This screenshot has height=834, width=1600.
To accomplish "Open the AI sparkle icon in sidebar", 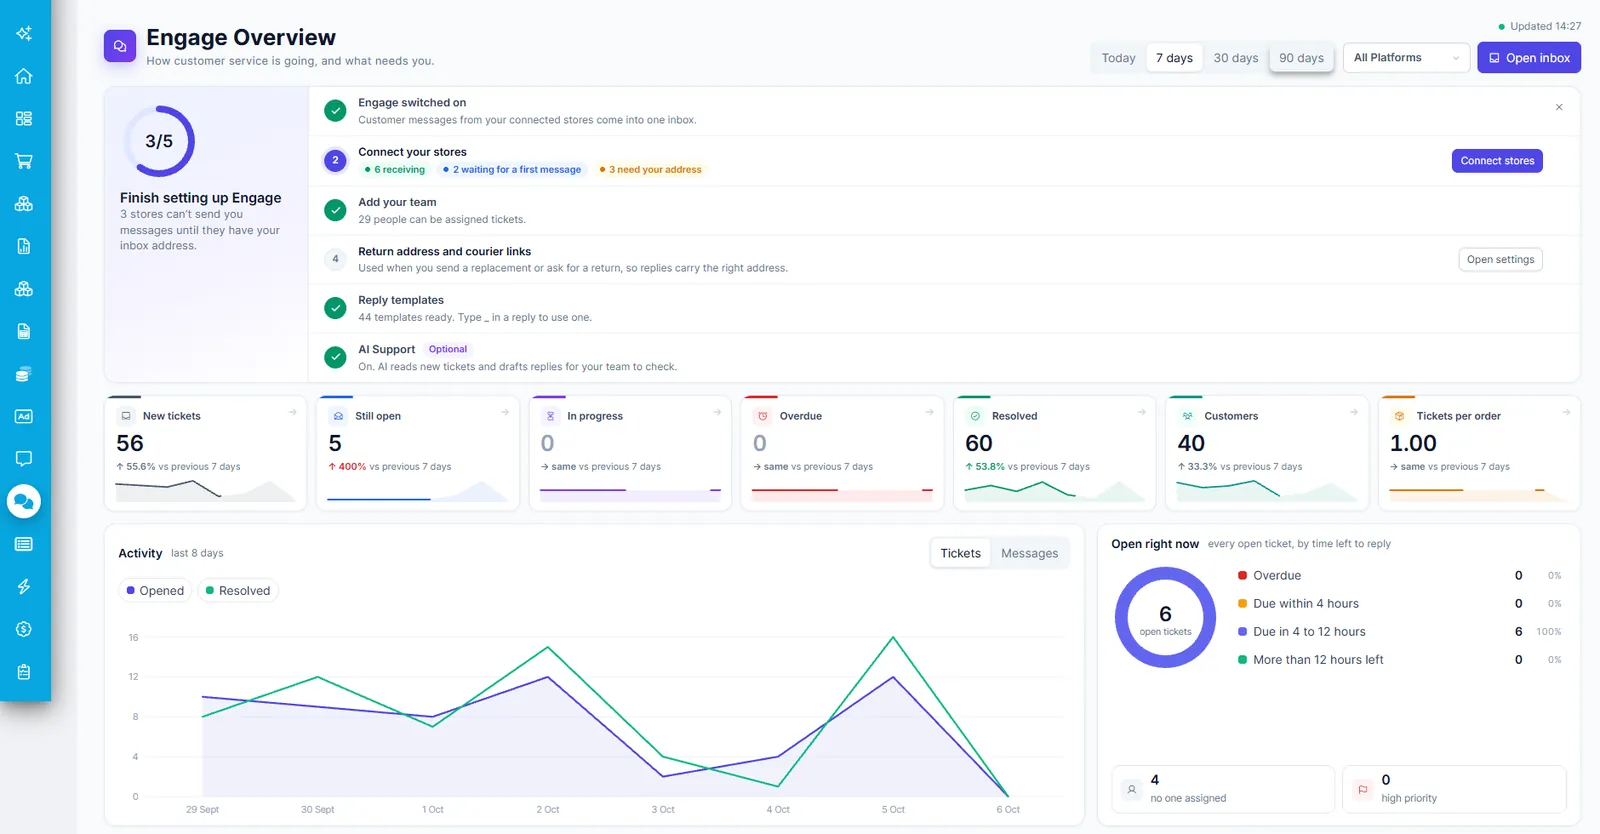I will [x=24, y=34].
